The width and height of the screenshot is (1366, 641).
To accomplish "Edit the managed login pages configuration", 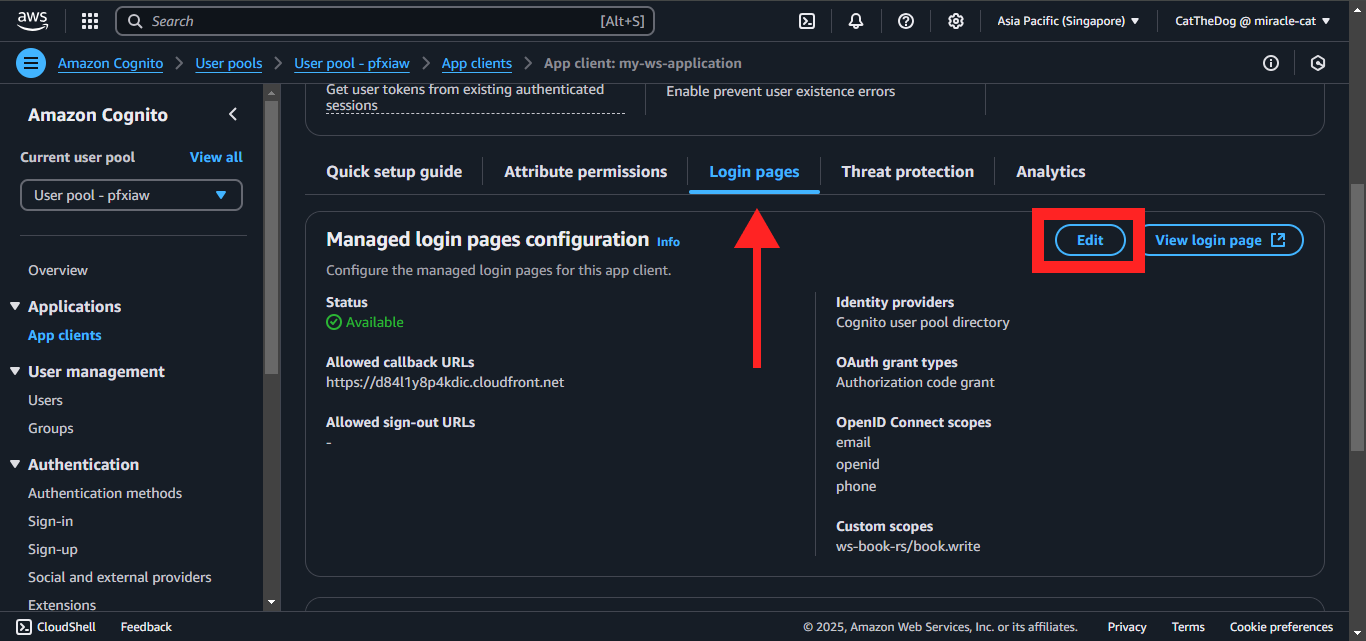I will point(1090,240).
